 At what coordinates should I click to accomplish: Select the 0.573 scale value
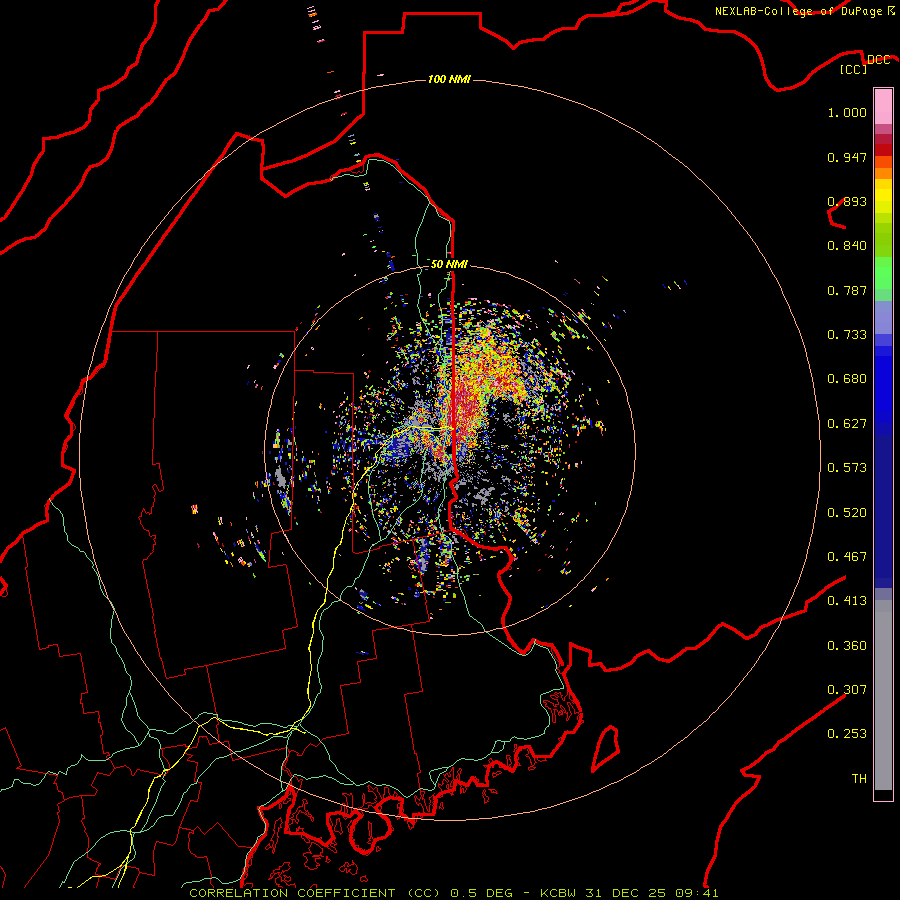847,468
